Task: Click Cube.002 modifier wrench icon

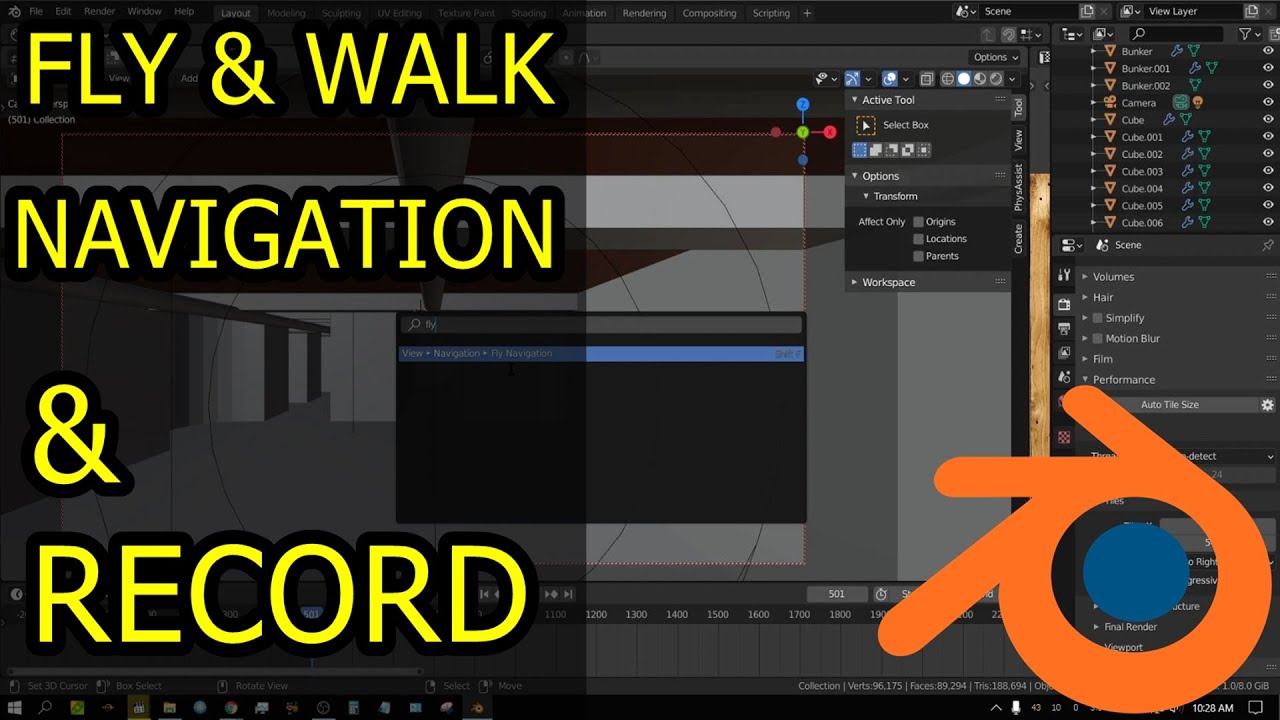Action: pos(1188,154)
